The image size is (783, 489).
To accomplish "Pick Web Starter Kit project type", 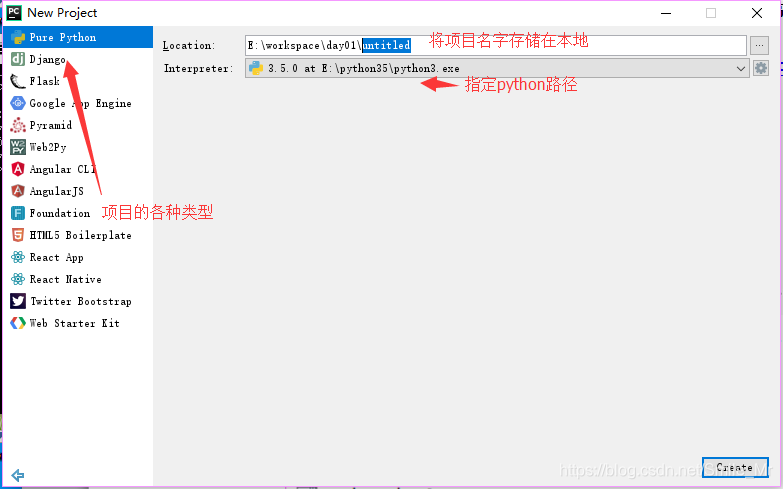I will [78, 323].
